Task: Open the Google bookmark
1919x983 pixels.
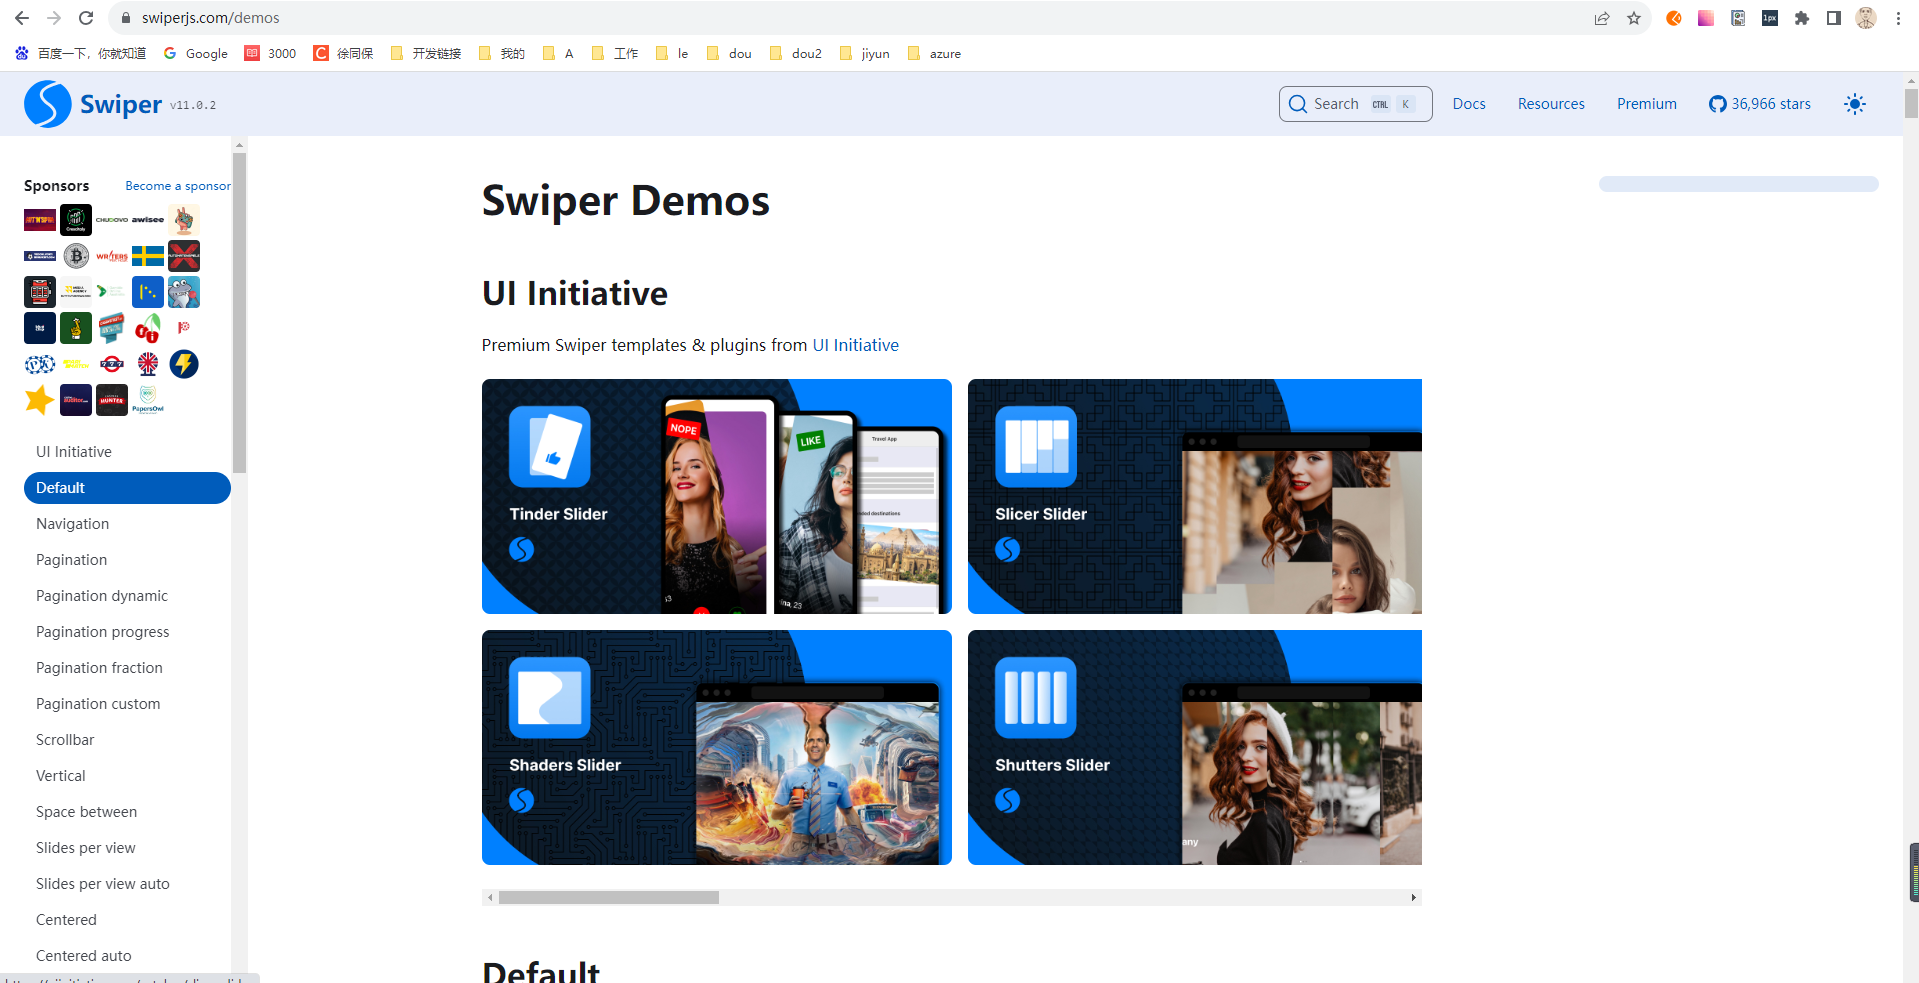Action: tap(196, 54)
